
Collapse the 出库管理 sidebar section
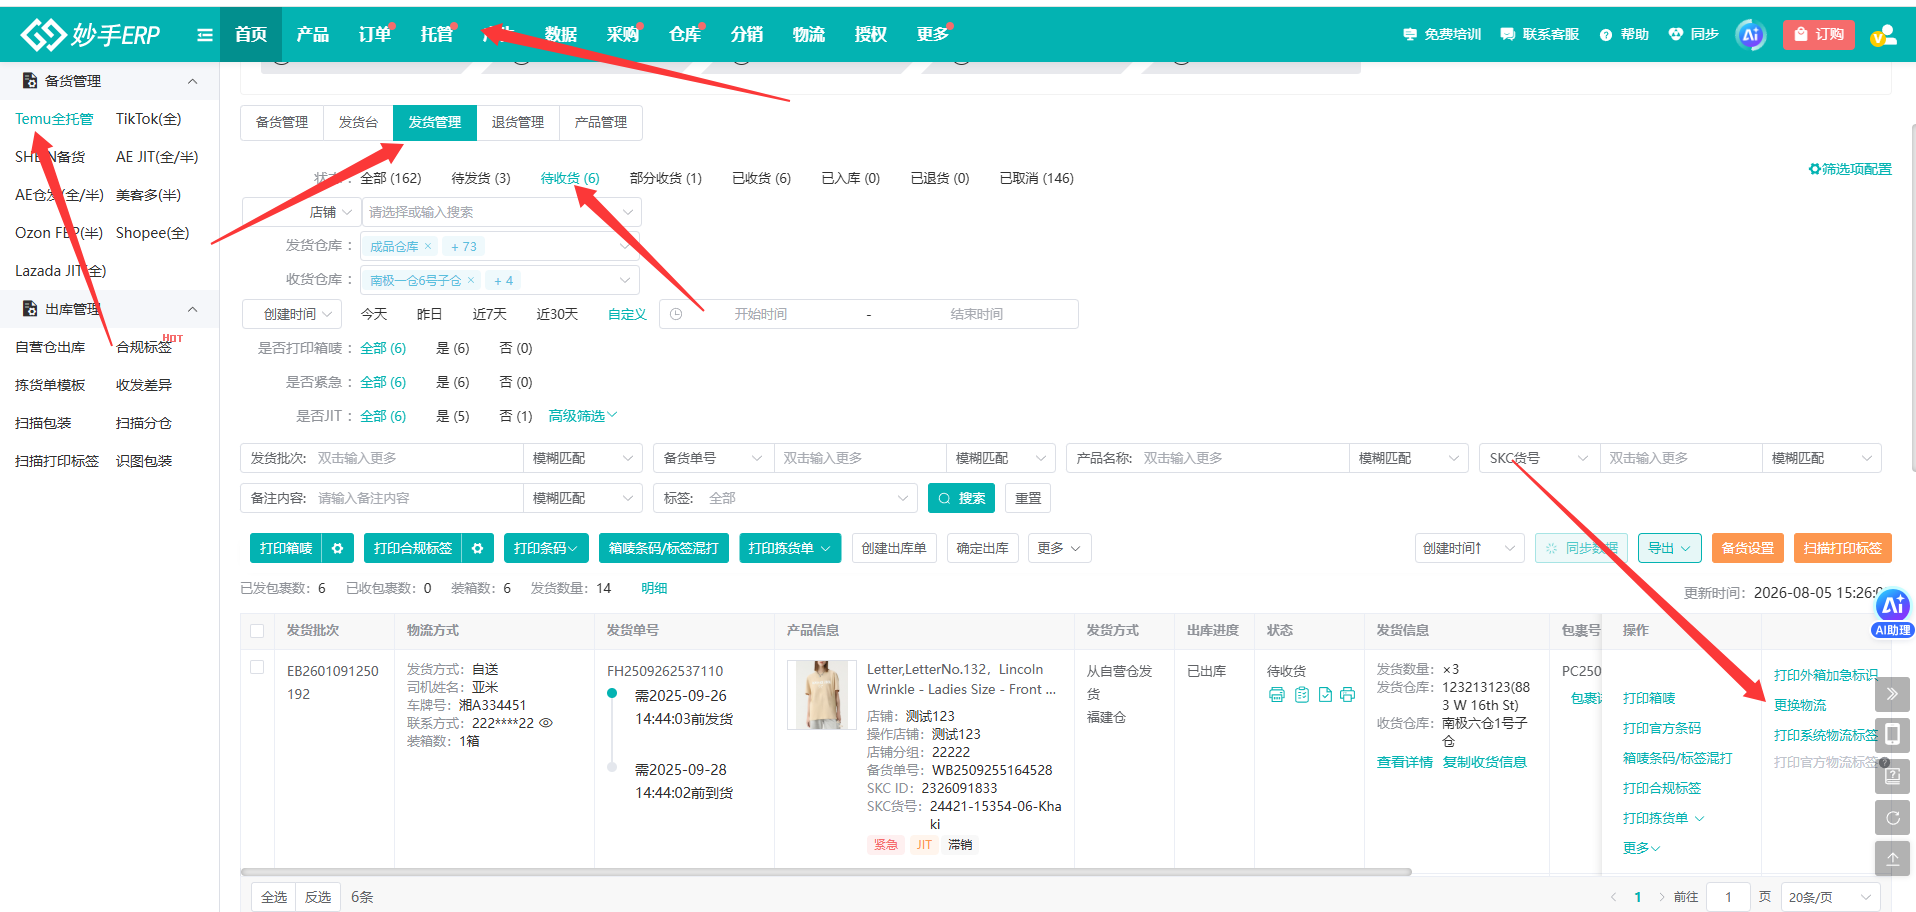192,309
